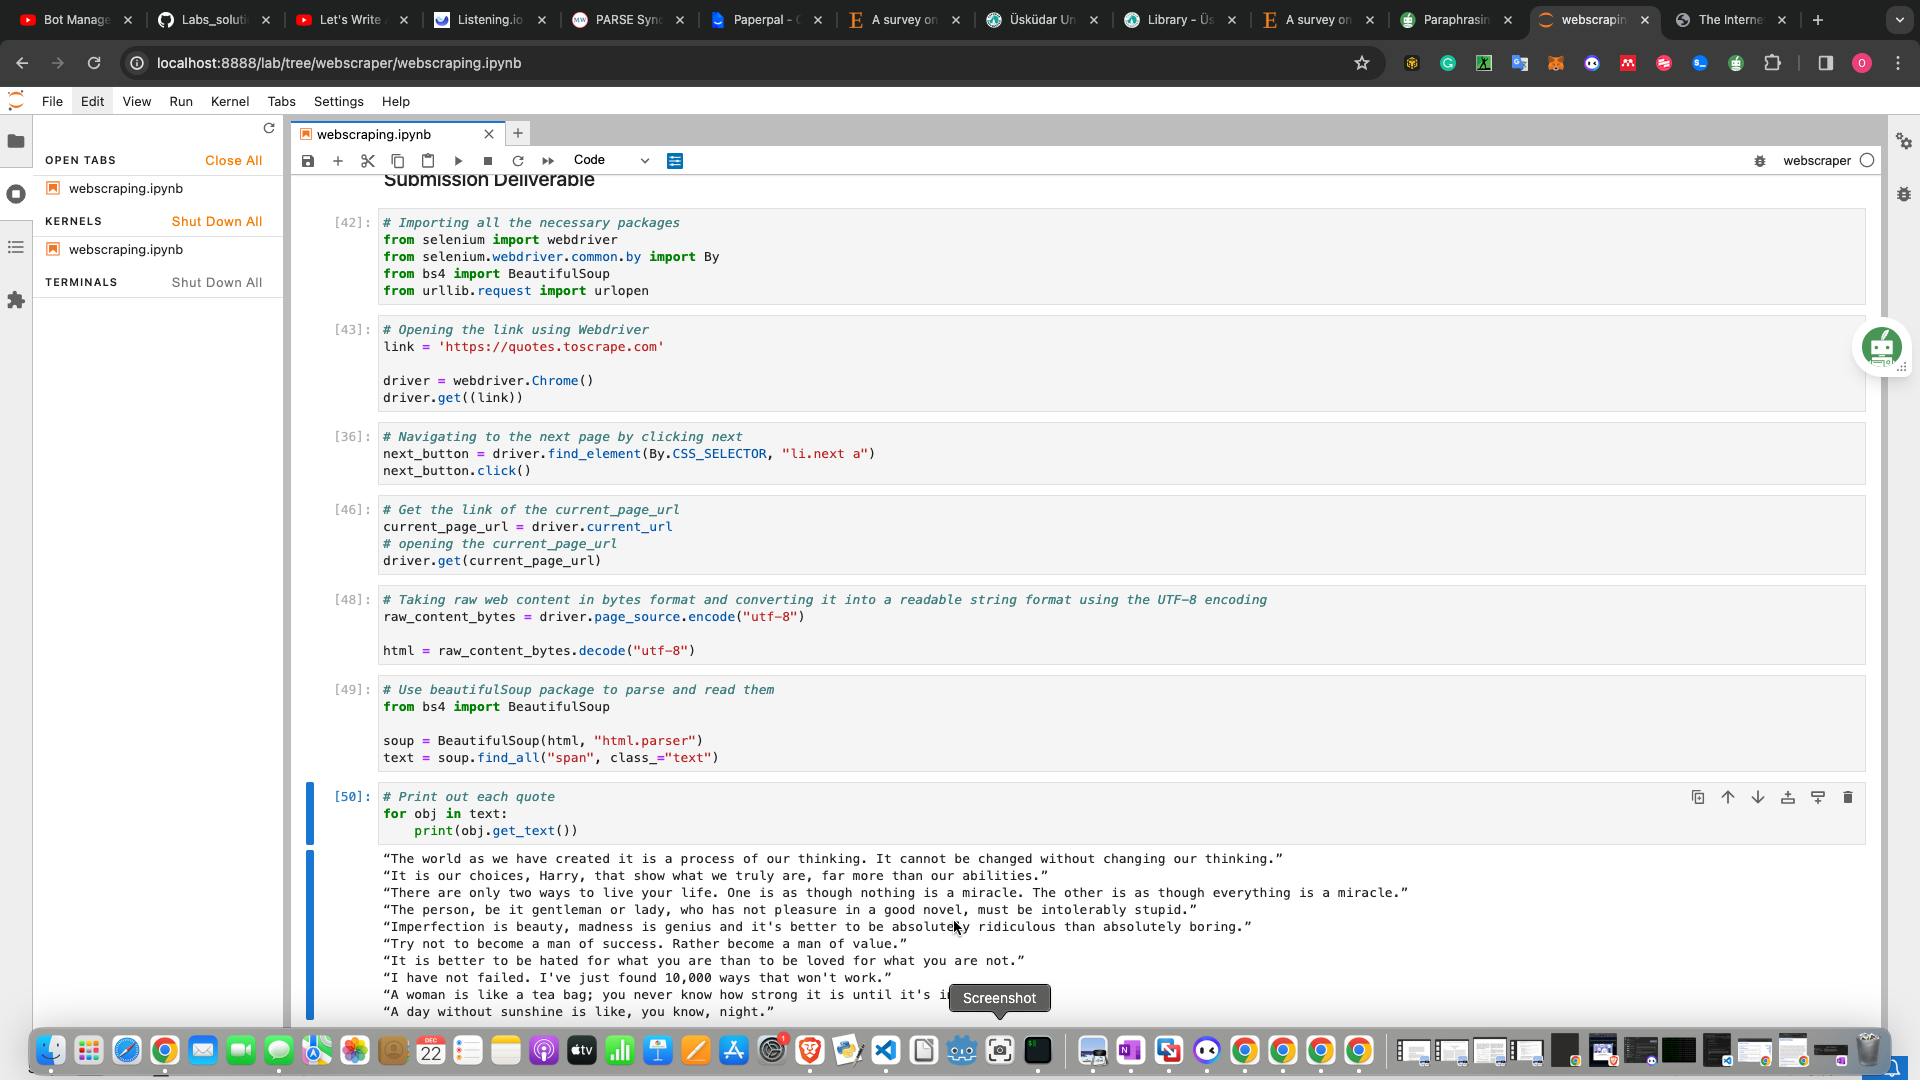The width and height of the screenshot is (1920, 1080).
Task: Click the blue render side-by-side toolbar icon
Action: click(675, 161)
